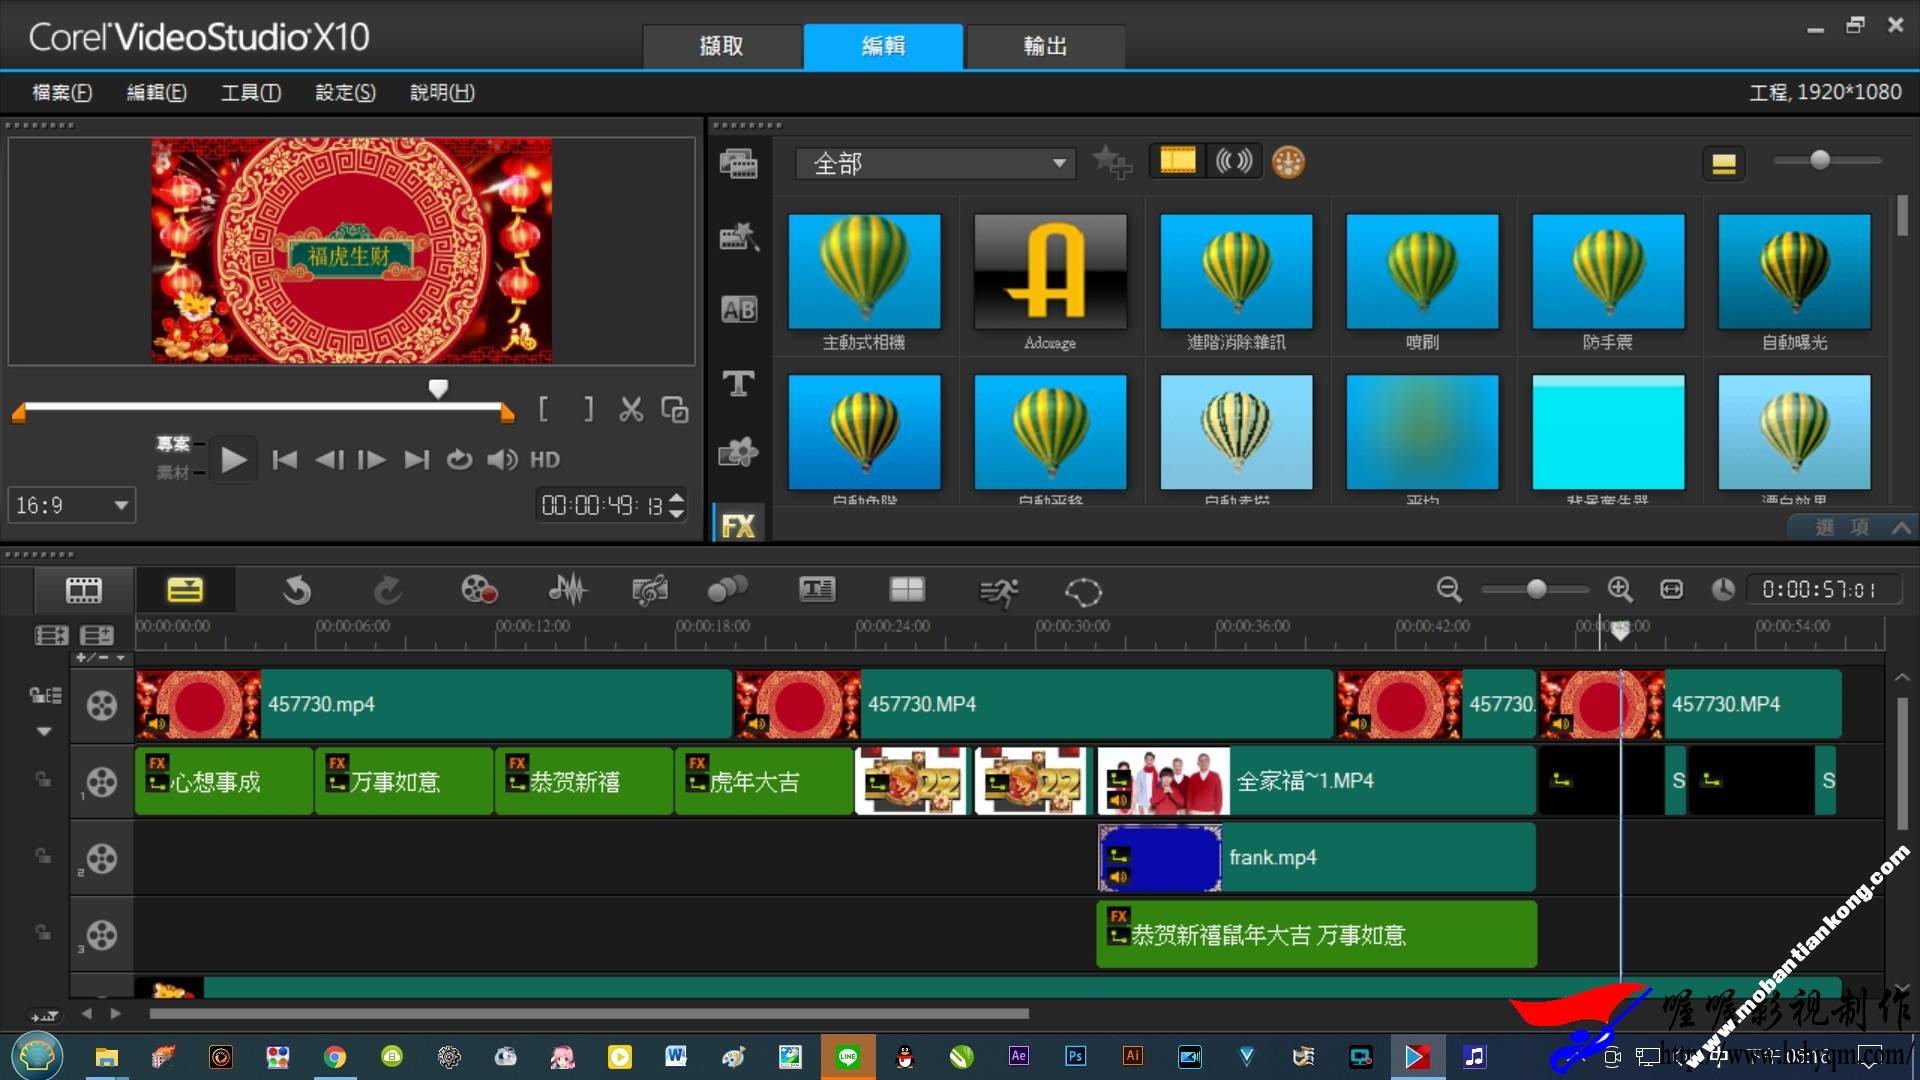1920x1080 pixels.
Task: Step the preview timecode value
Action: tap(677, 506)
